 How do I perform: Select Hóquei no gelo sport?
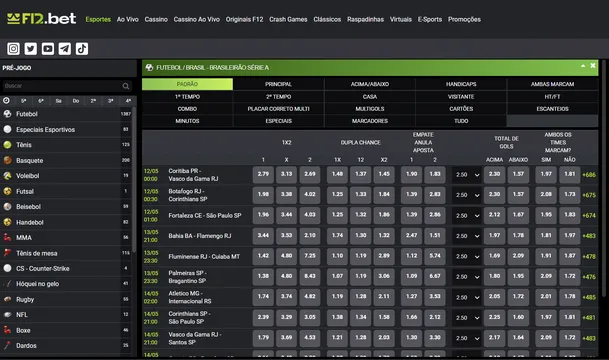(66, 284)
